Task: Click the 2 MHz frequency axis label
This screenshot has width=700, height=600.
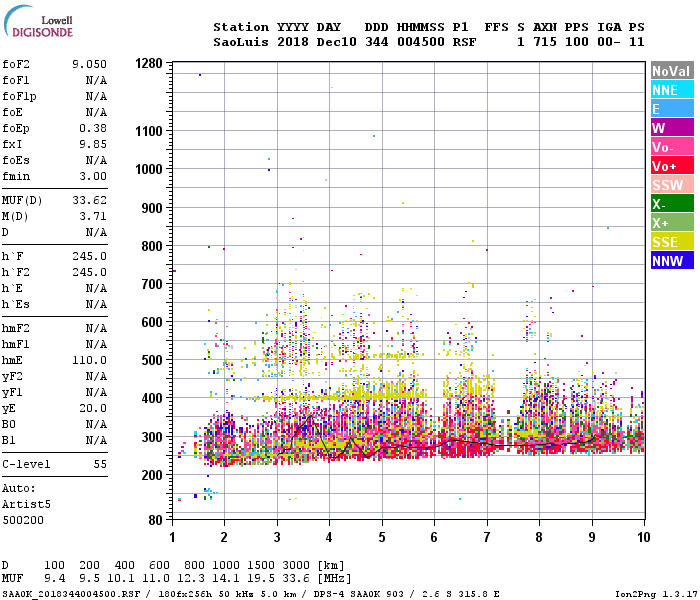Action: [224, 537]
